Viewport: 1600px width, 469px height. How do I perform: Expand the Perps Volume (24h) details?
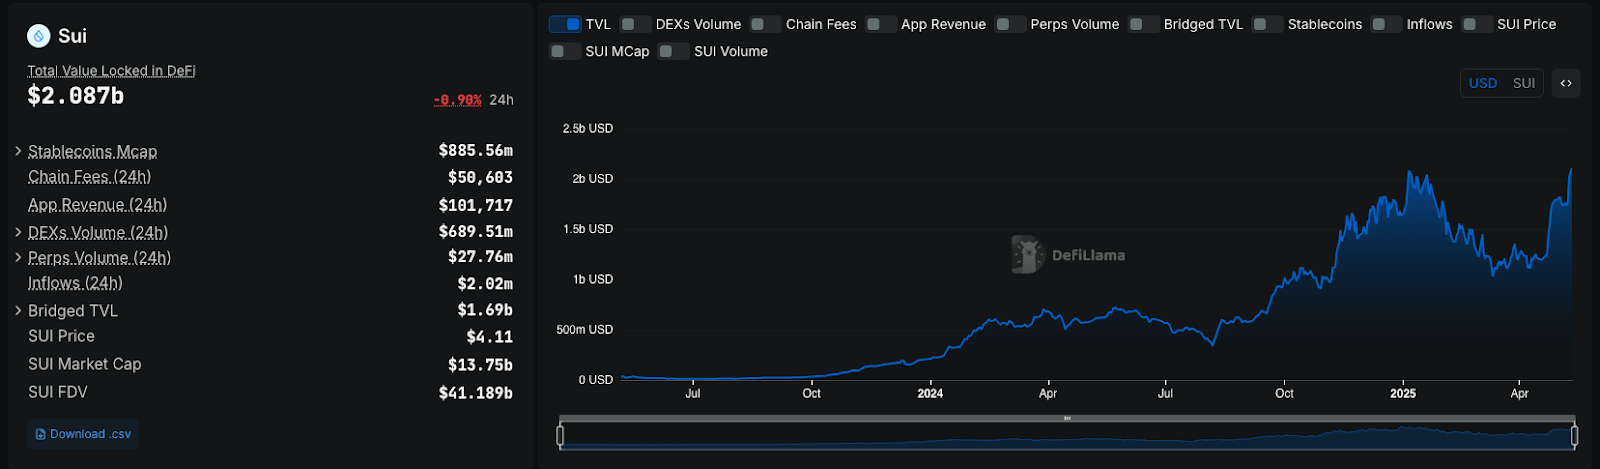(x=18, y=257)
